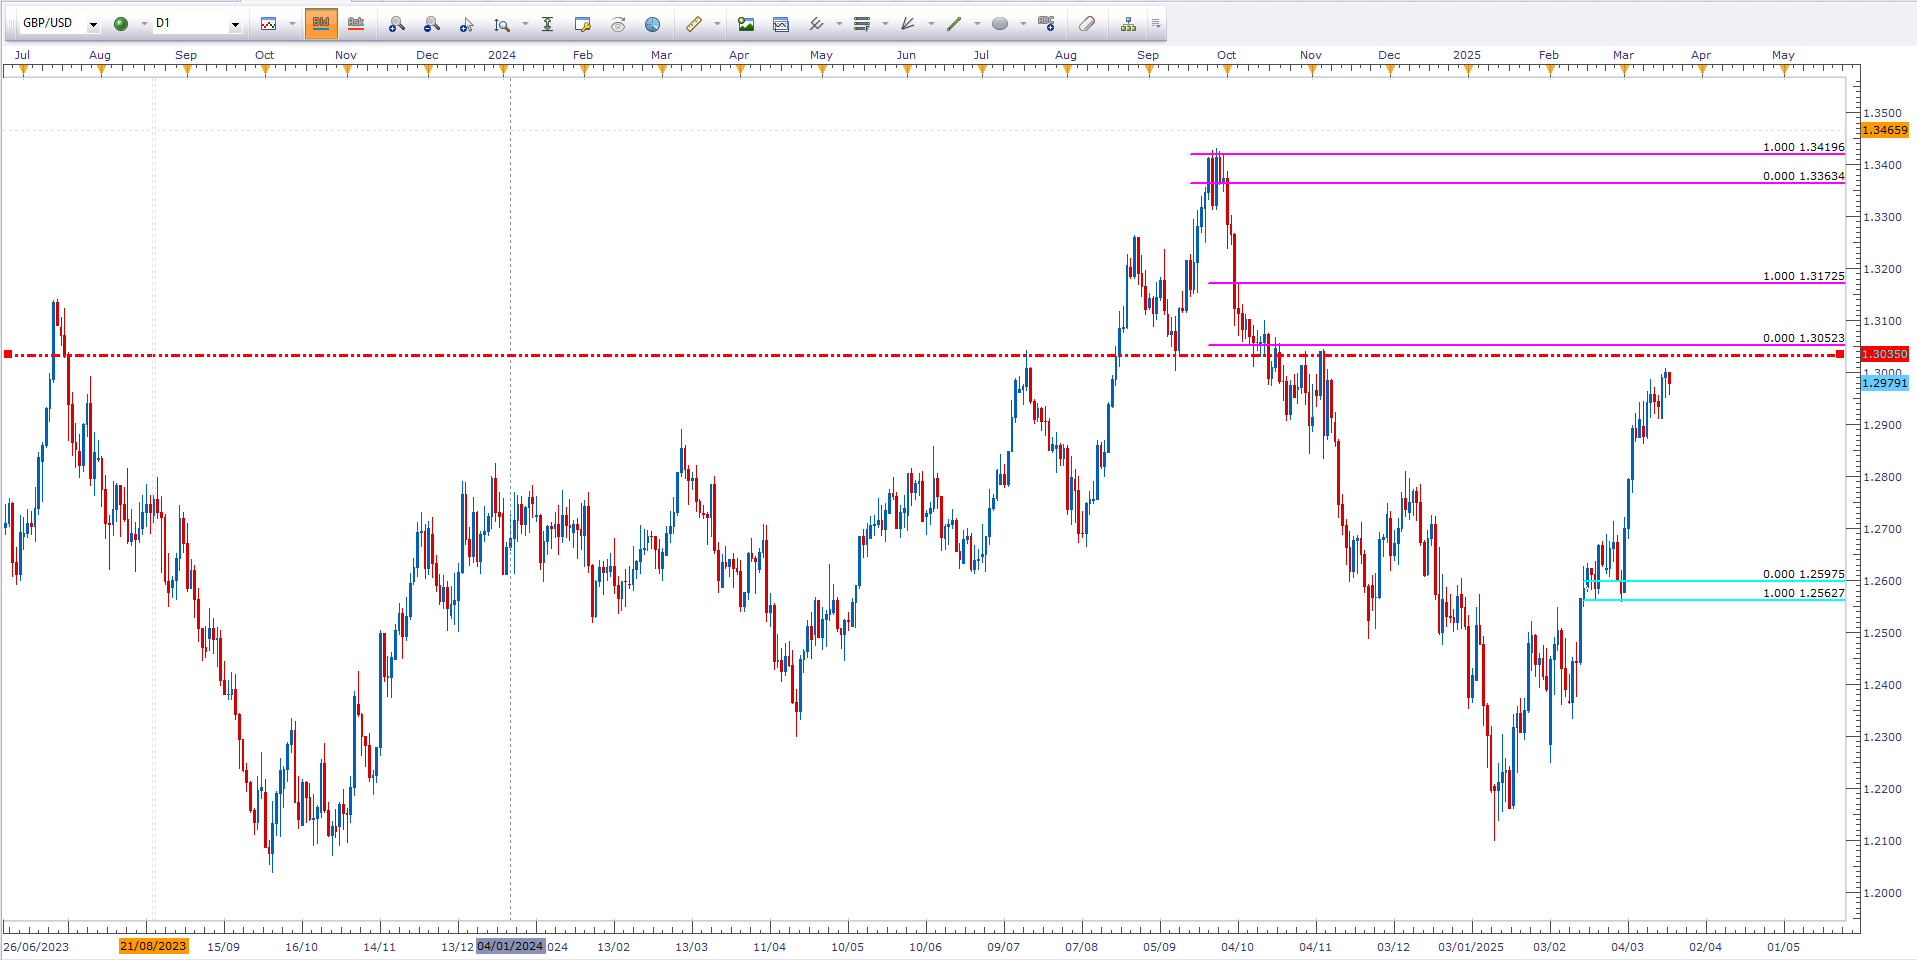
Task: Toggle the Ask price button
Action: click(x=356, y=24)
